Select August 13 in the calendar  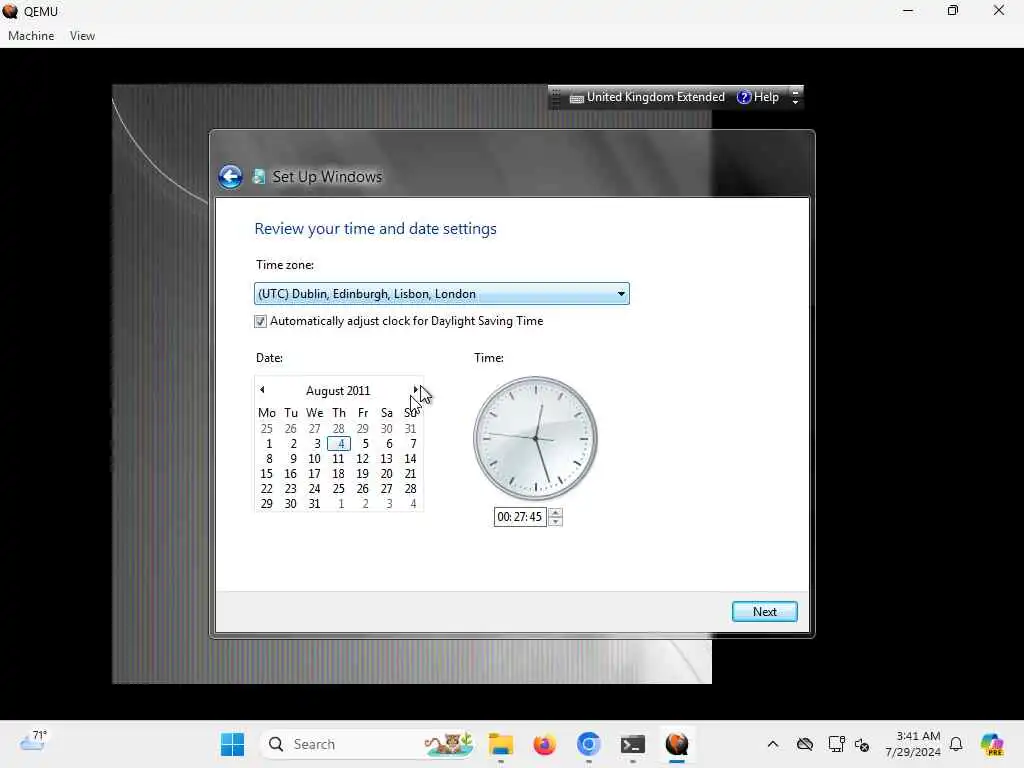(387, 459)
